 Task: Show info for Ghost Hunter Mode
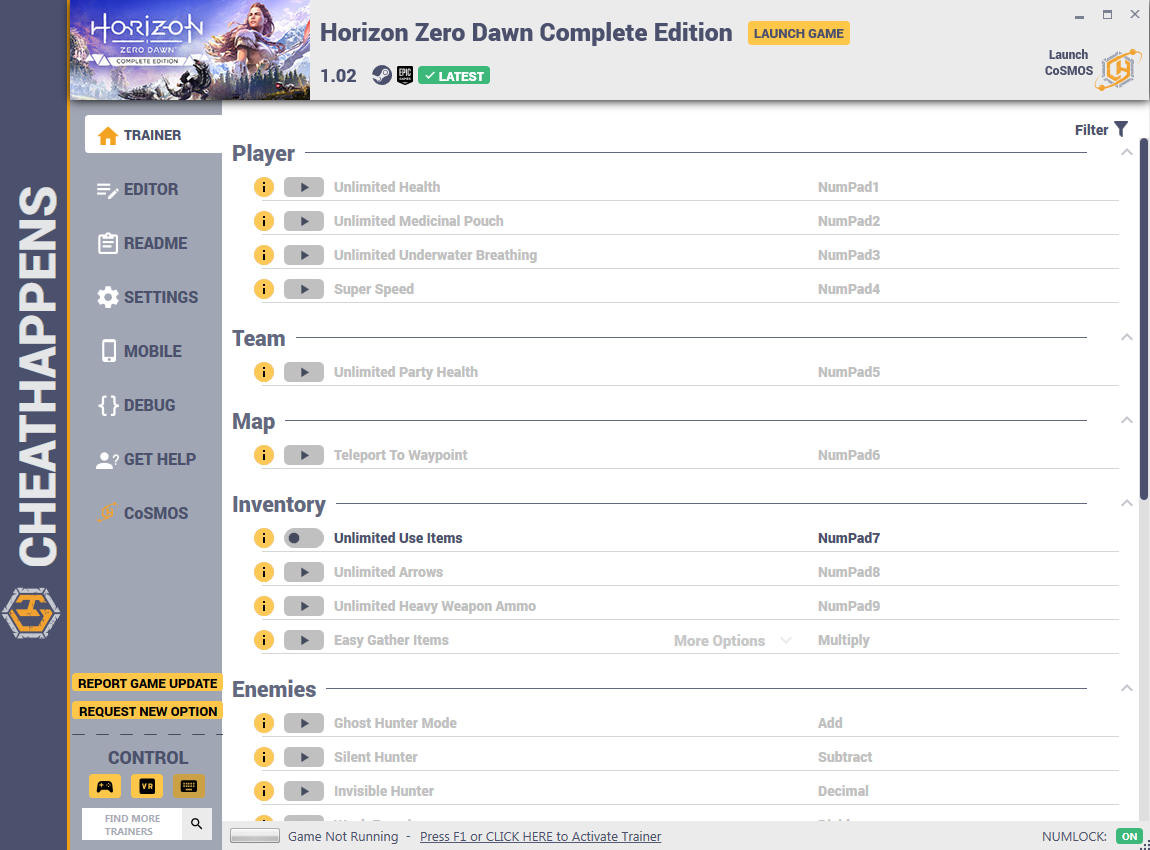tap(263, 723)
